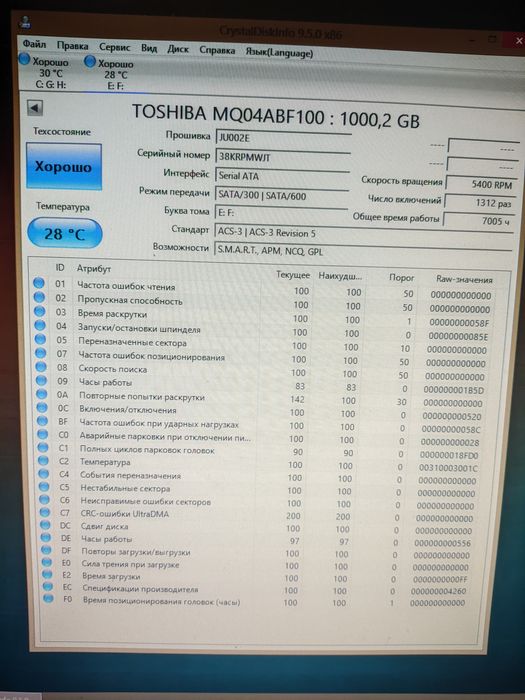The width and height of the screenshot is (525, 700).
Task: Select 'Повторные попытки раскрутки' attribute text
Action: (142, 396)
